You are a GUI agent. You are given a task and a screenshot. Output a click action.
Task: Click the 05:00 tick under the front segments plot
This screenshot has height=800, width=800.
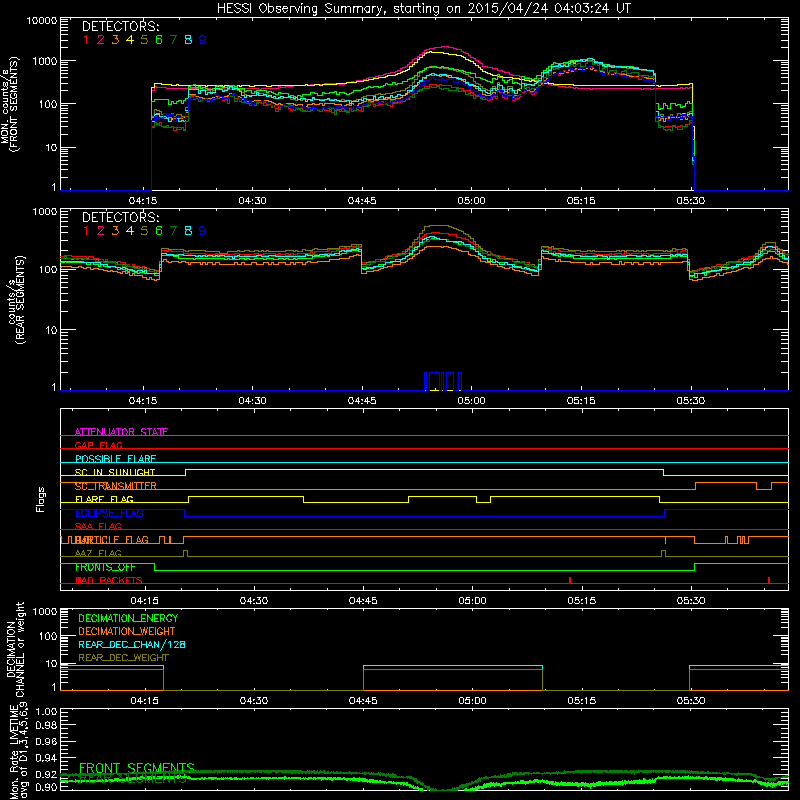click(x=471, y=201)
